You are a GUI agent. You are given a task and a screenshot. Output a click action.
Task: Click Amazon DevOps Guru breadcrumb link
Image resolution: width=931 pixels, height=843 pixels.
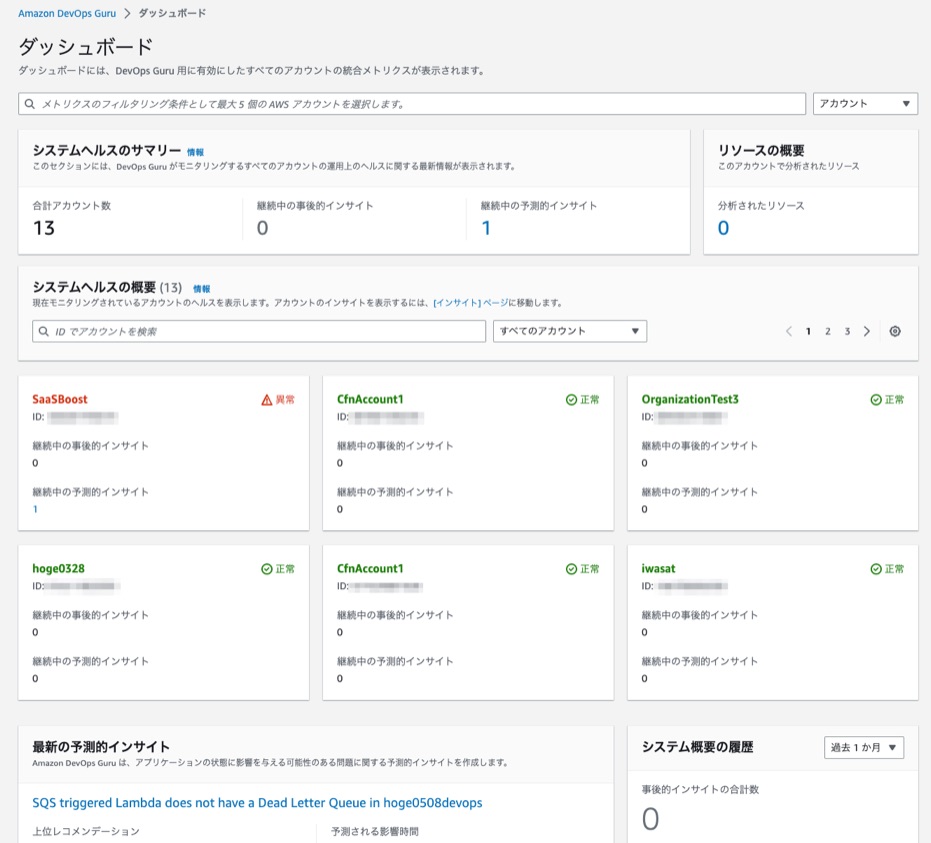67,13
